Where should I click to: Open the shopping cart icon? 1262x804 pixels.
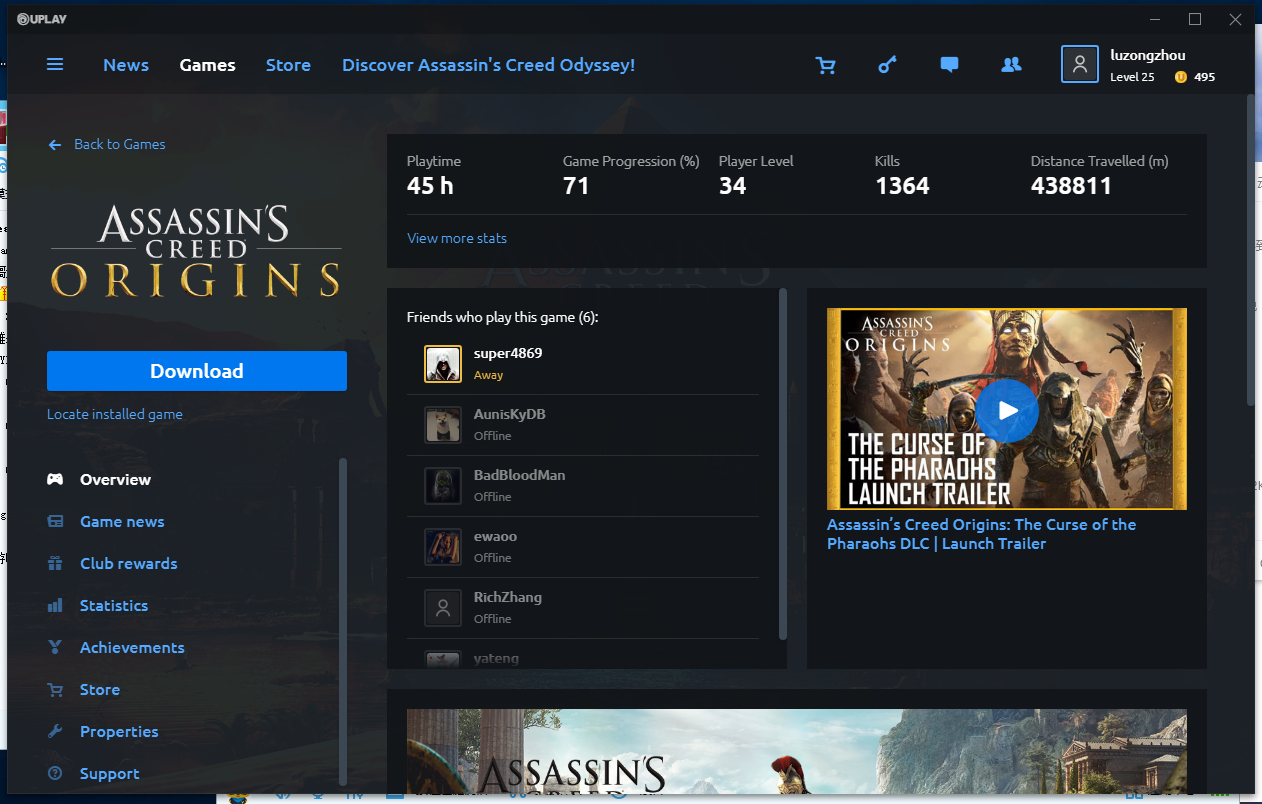[x=826, y=65]
